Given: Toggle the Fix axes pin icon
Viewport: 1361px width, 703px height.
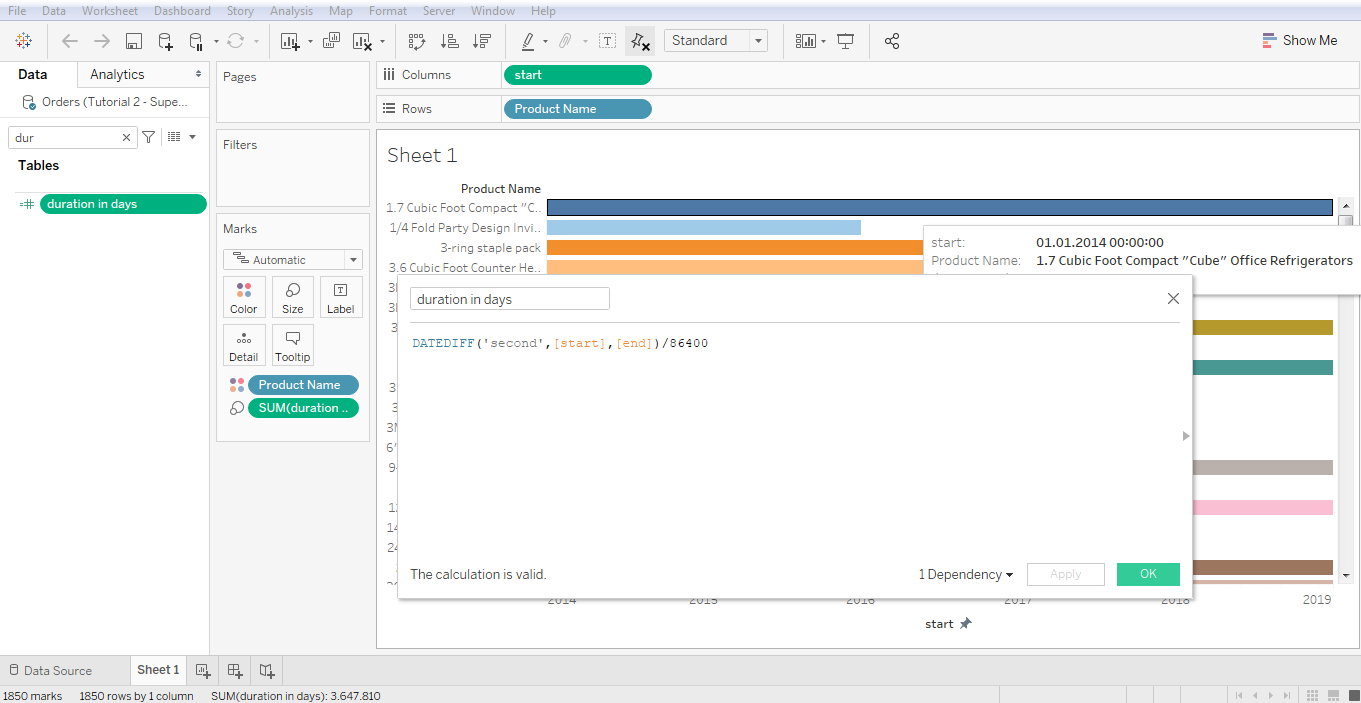Looking at the screenshot, I should [640, 41].
